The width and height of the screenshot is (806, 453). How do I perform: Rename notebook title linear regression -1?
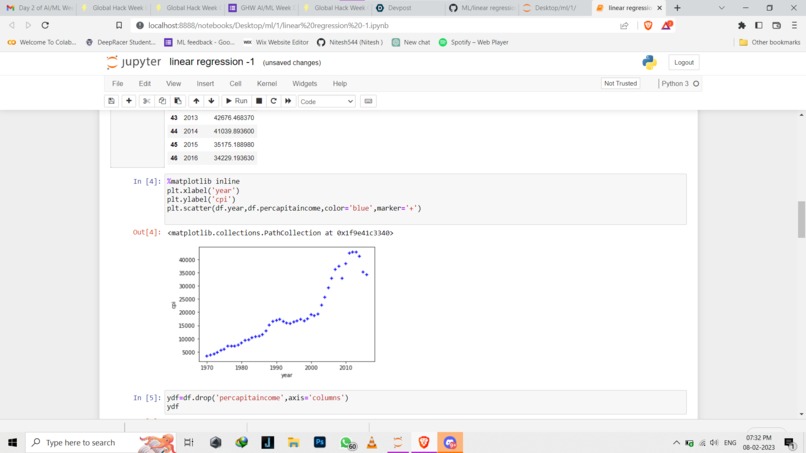[x=212, y=62]
